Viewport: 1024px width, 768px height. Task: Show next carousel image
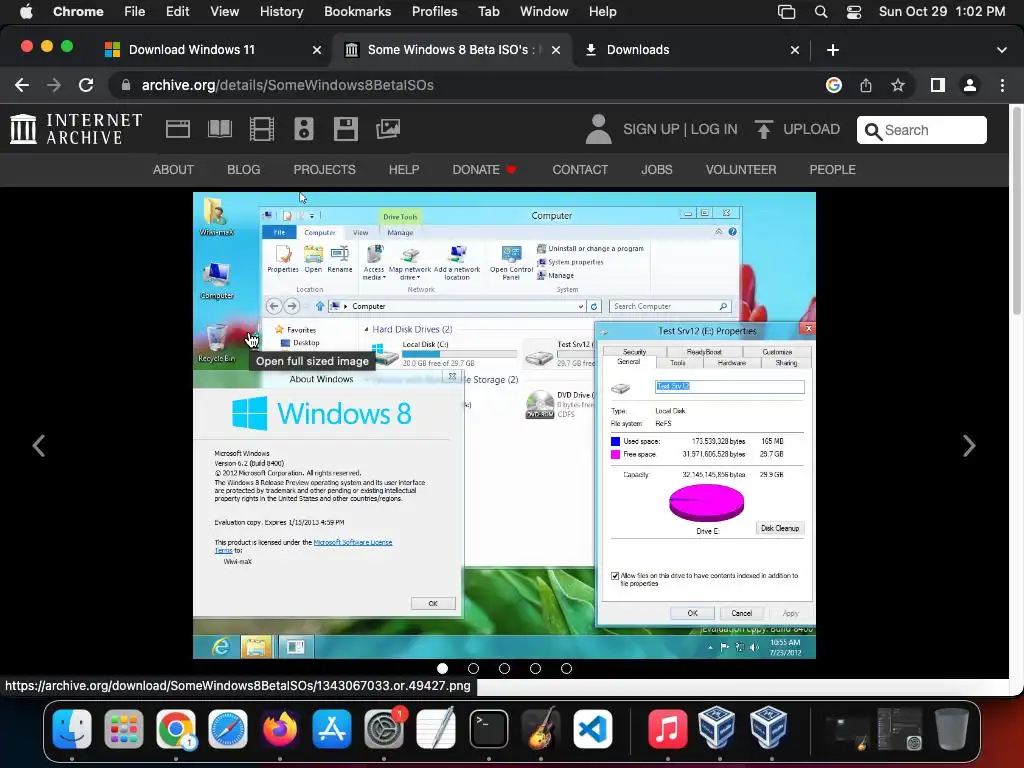tap(969, 445)
